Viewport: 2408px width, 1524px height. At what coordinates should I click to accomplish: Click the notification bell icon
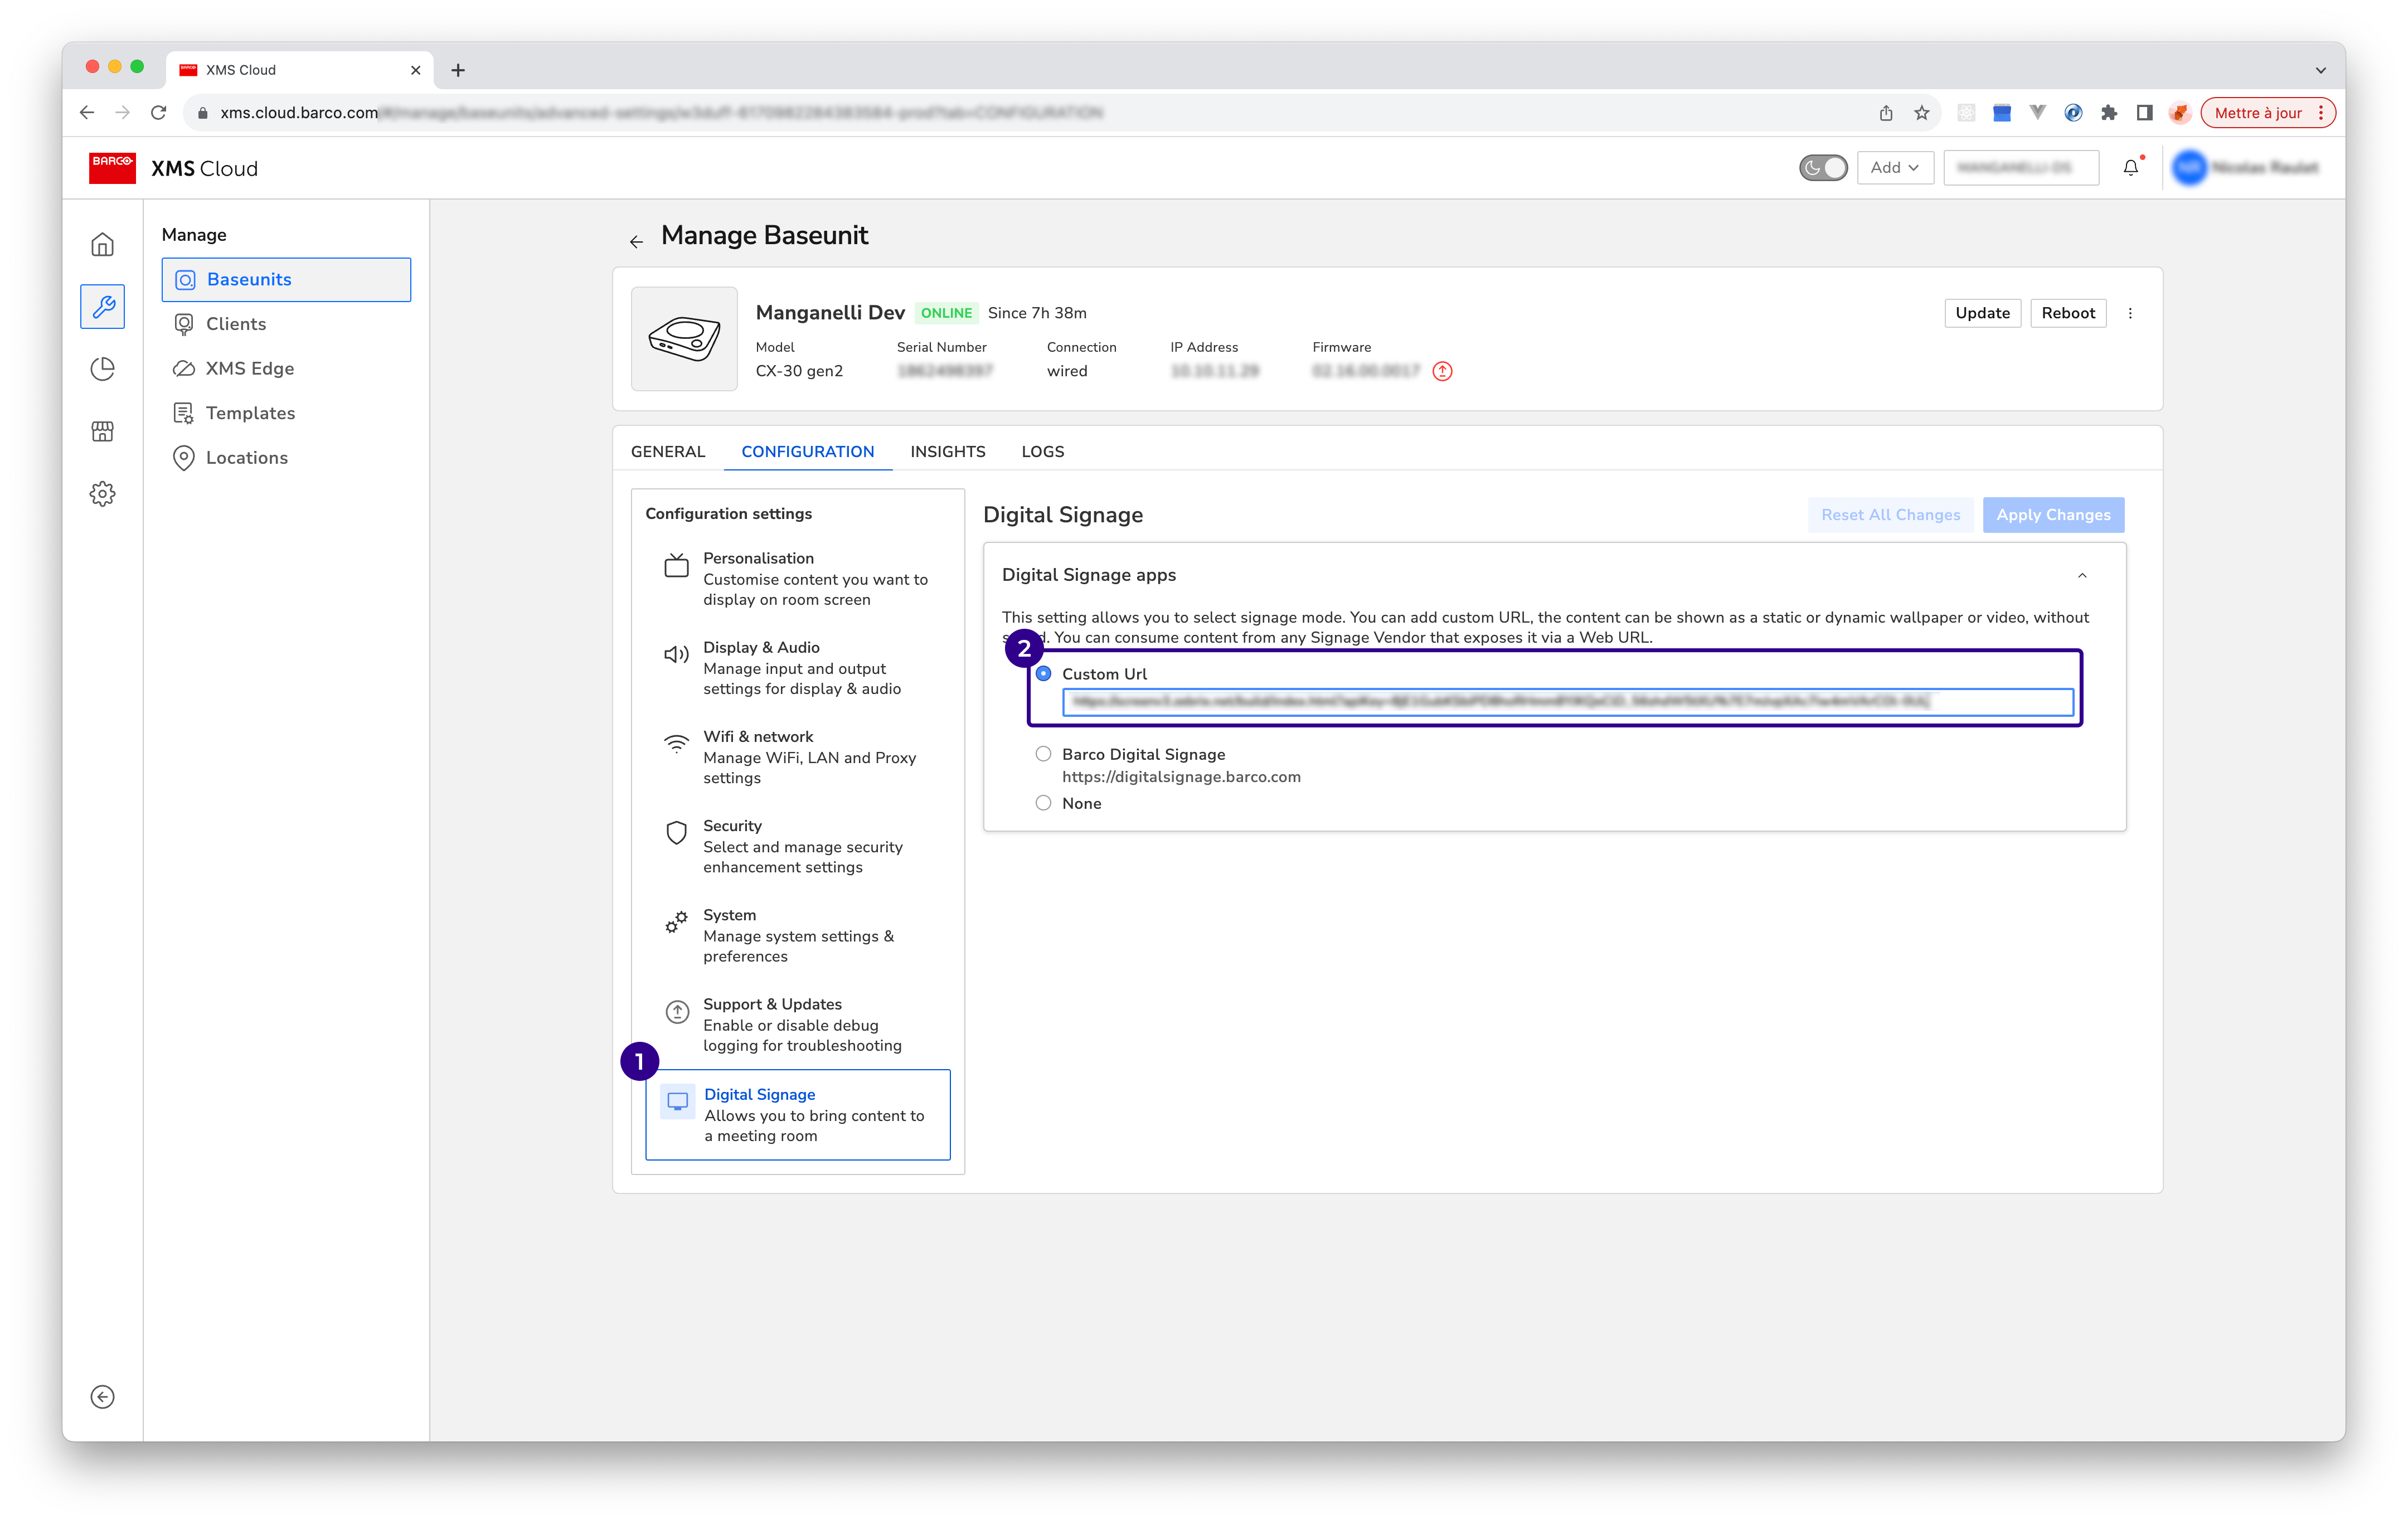[2130, 168]
